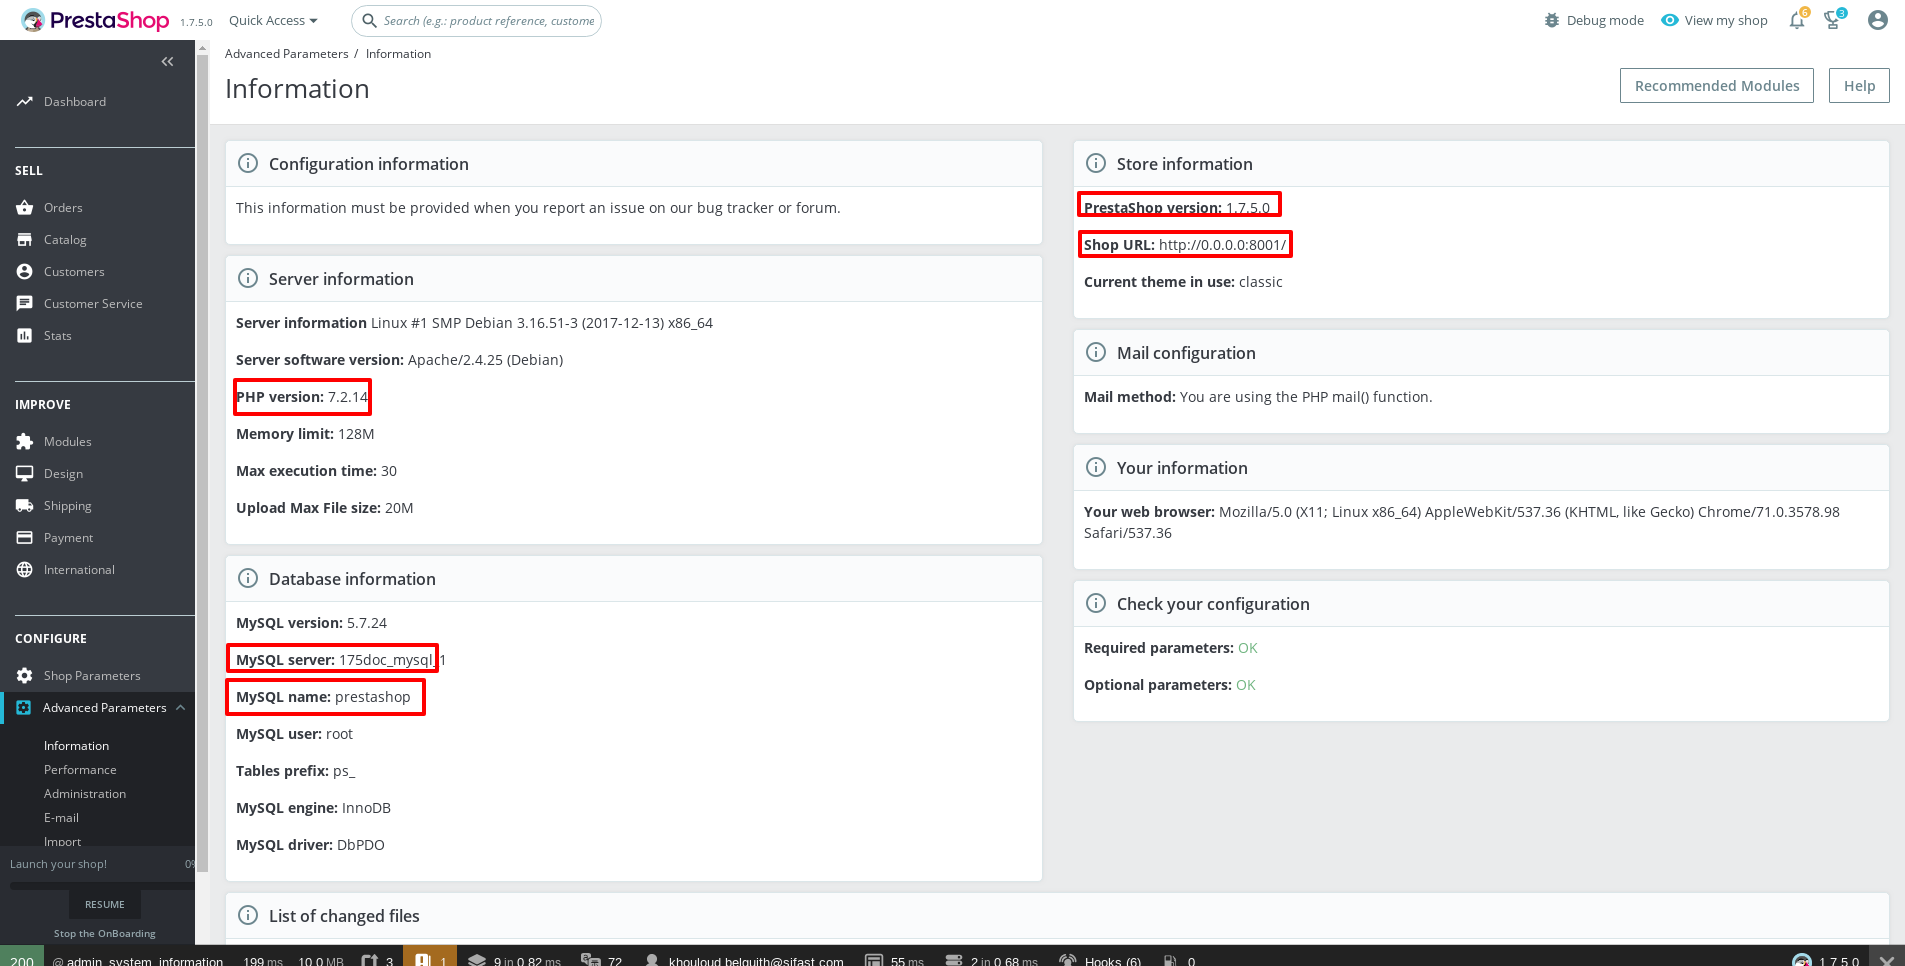Open View my shop link
The image size is (1905, 966).
coord(1725,20)
